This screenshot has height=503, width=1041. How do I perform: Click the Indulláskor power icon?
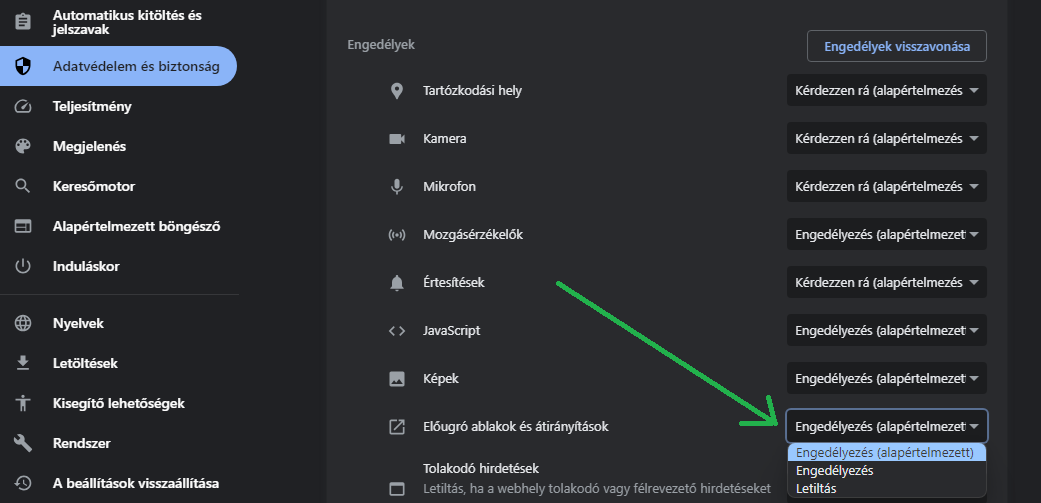click(x=23, y=266)
